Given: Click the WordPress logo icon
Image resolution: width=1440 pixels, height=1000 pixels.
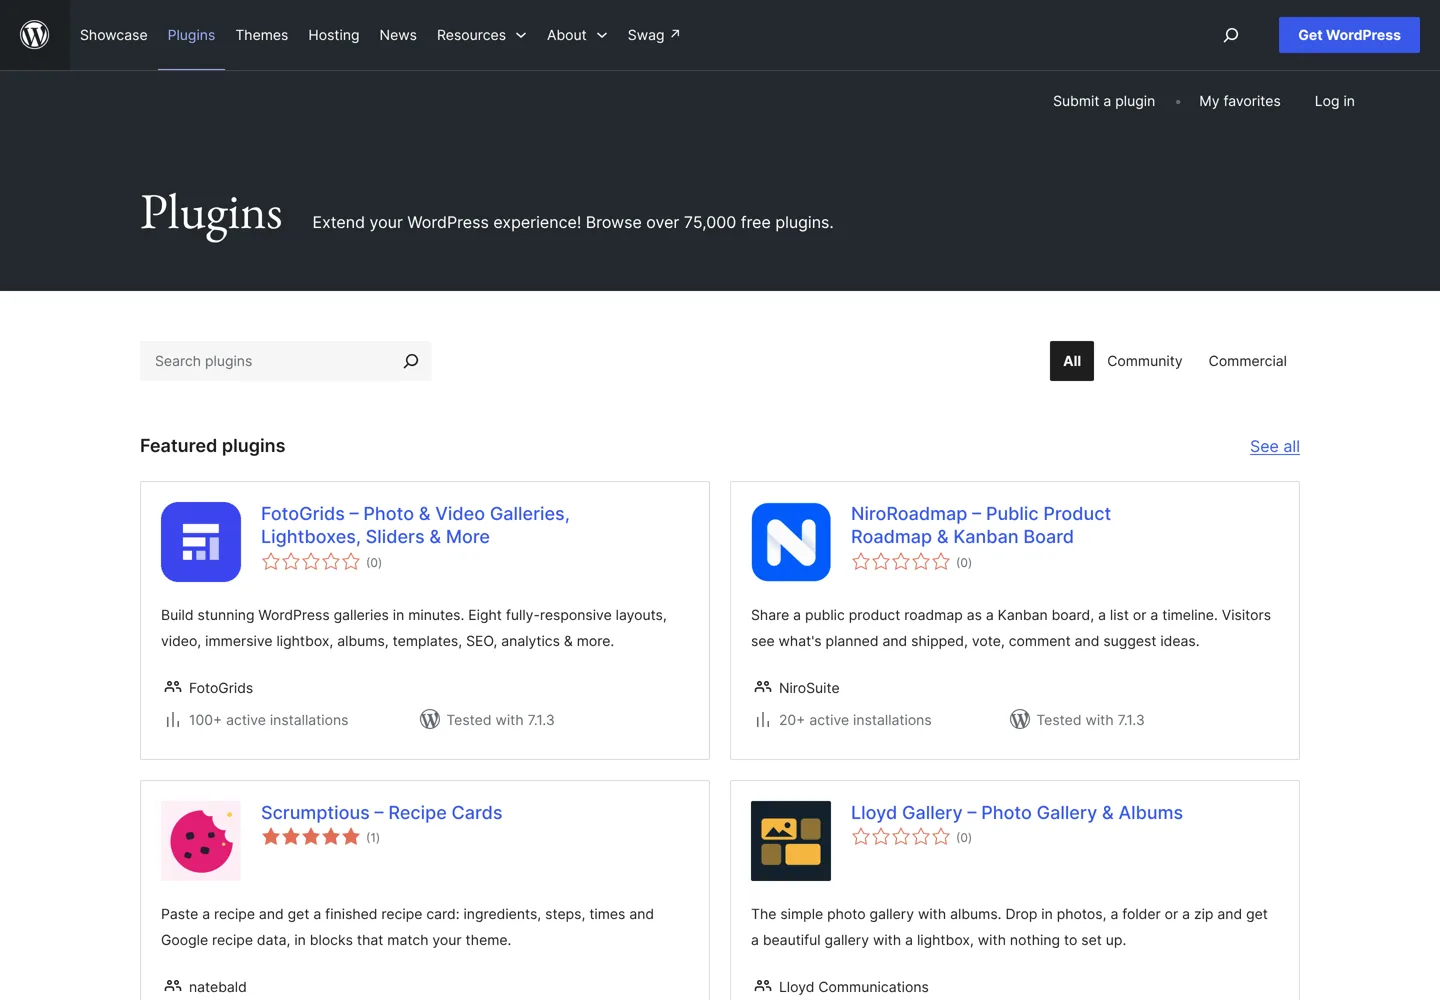Looking at the screenshot, I should 35,35.
